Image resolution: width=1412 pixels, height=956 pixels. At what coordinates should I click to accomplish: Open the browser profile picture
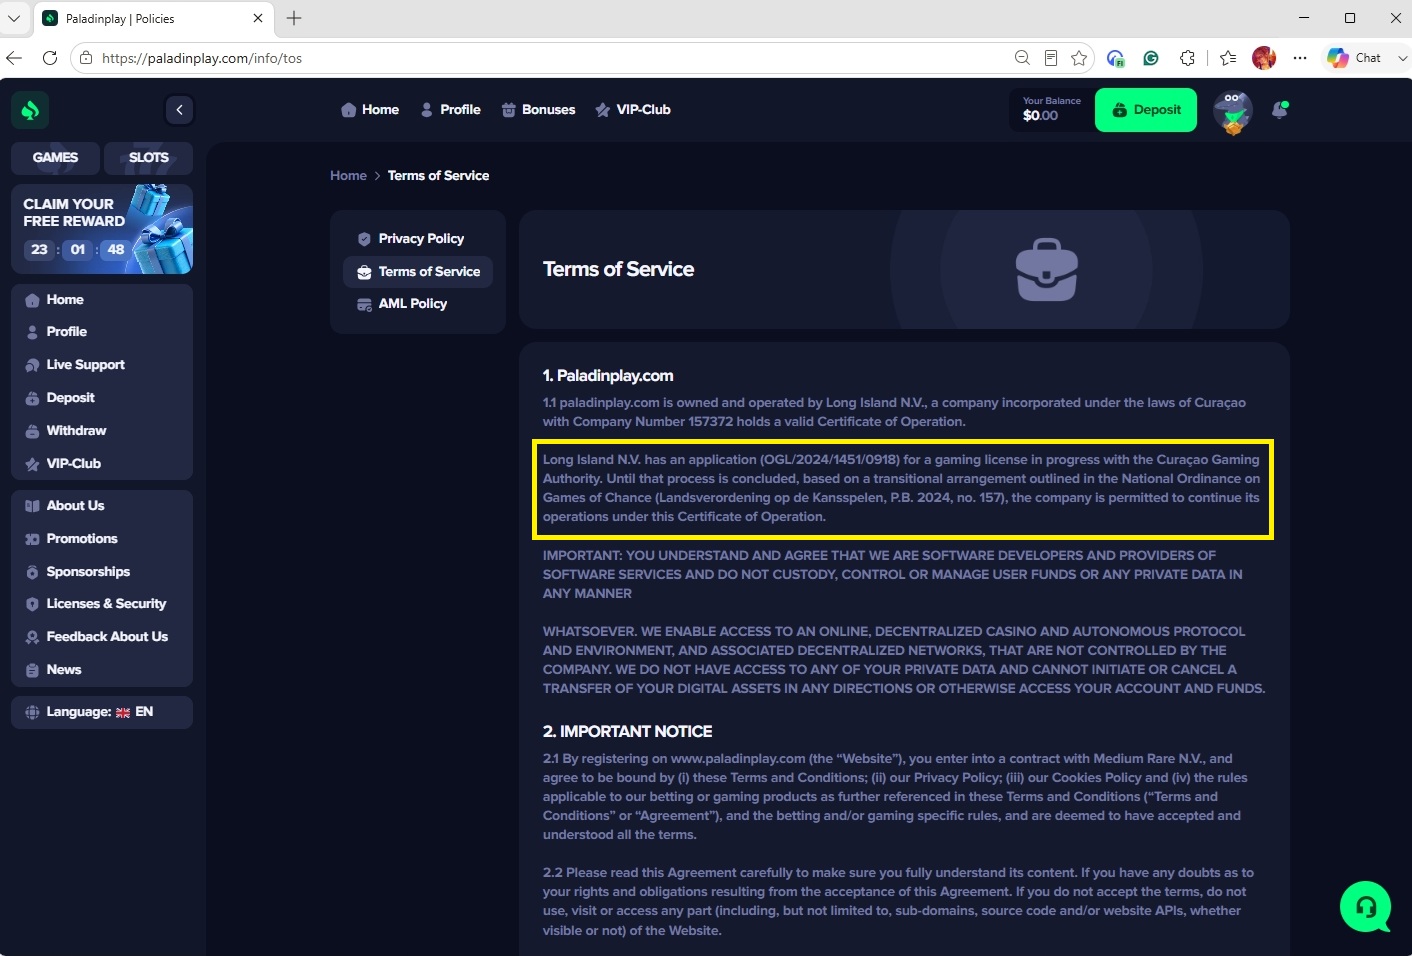point(1264,58)
